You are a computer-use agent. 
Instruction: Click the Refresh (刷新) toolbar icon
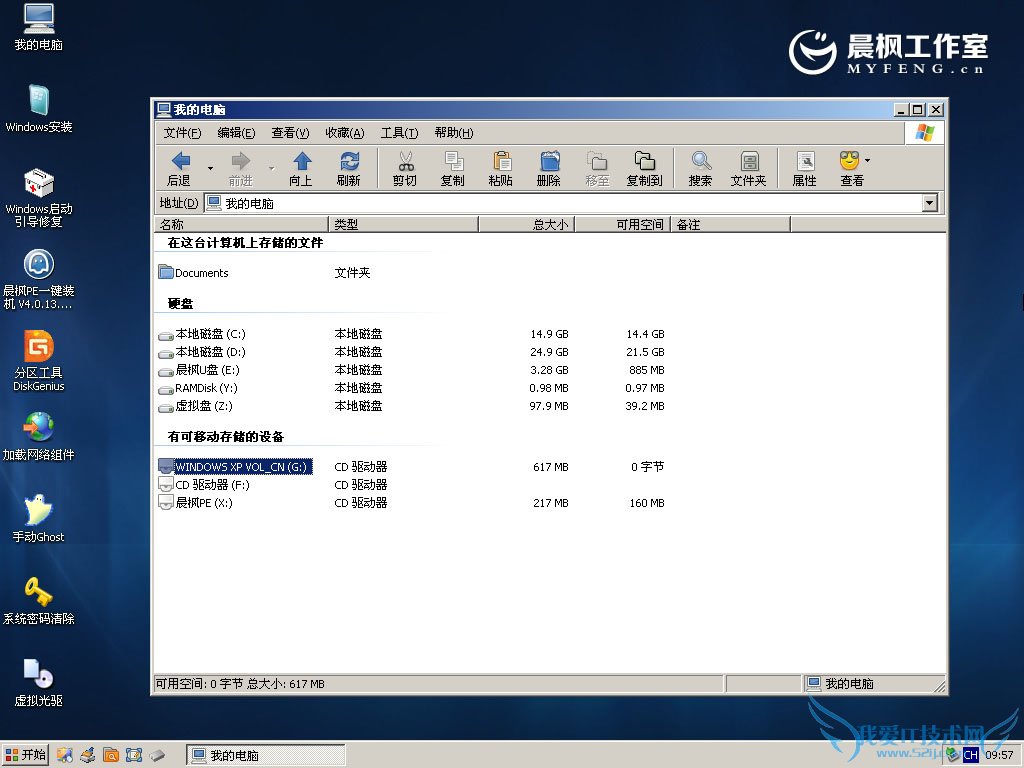click(349, 162)
